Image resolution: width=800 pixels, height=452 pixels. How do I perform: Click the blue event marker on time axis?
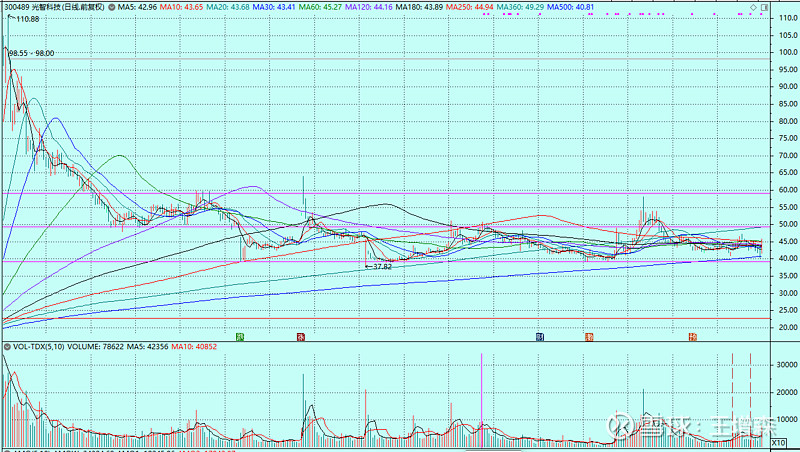click(540, 337)
